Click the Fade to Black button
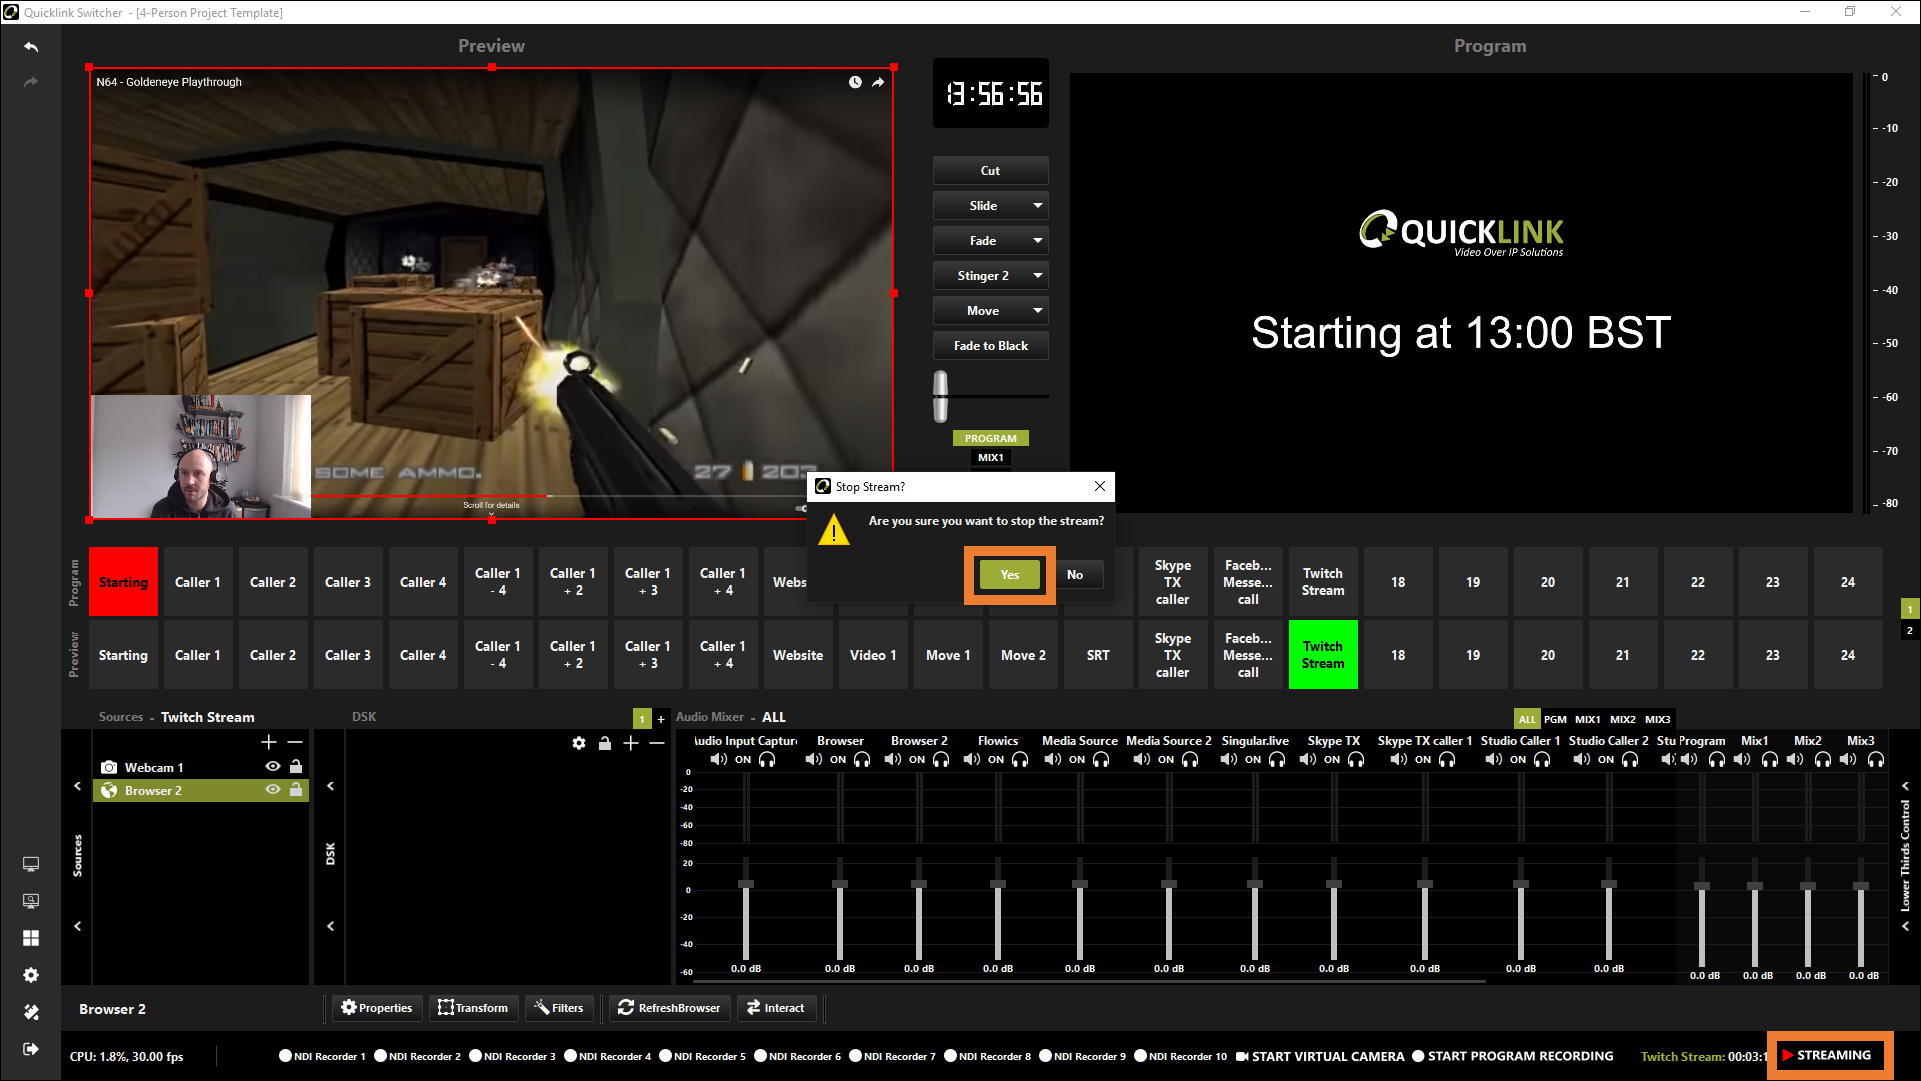1921x1081 pixels. (x=990, y=346)
